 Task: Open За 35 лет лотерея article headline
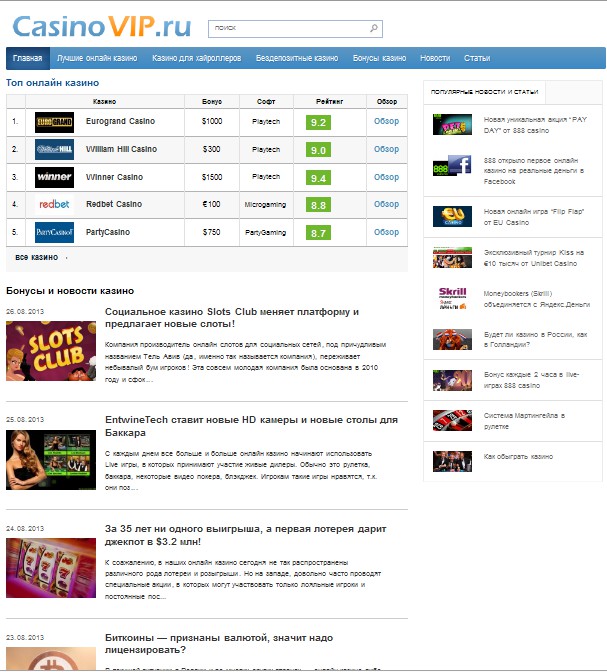pos(246,535)
